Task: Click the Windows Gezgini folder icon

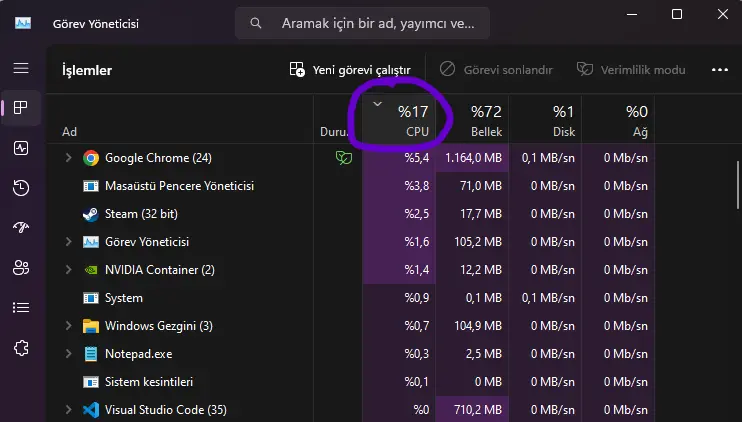Action: (91, 326)
